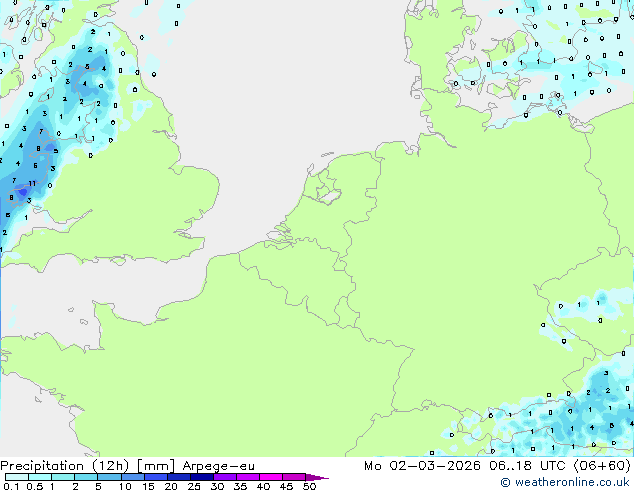
Task: Select legend swatch between 20 and 25
Action: tap(178, 477)
